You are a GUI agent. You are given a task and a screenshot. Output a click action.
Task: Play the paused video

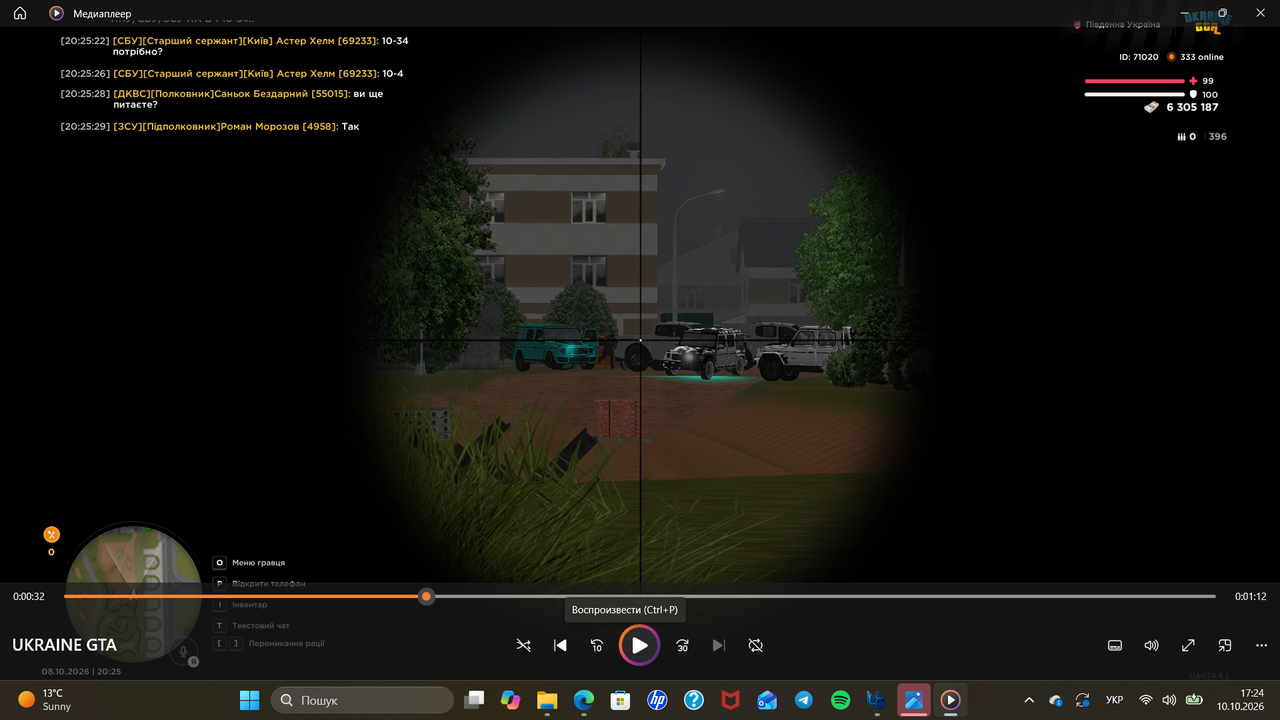pyautogui.click(x=639, y=646)
